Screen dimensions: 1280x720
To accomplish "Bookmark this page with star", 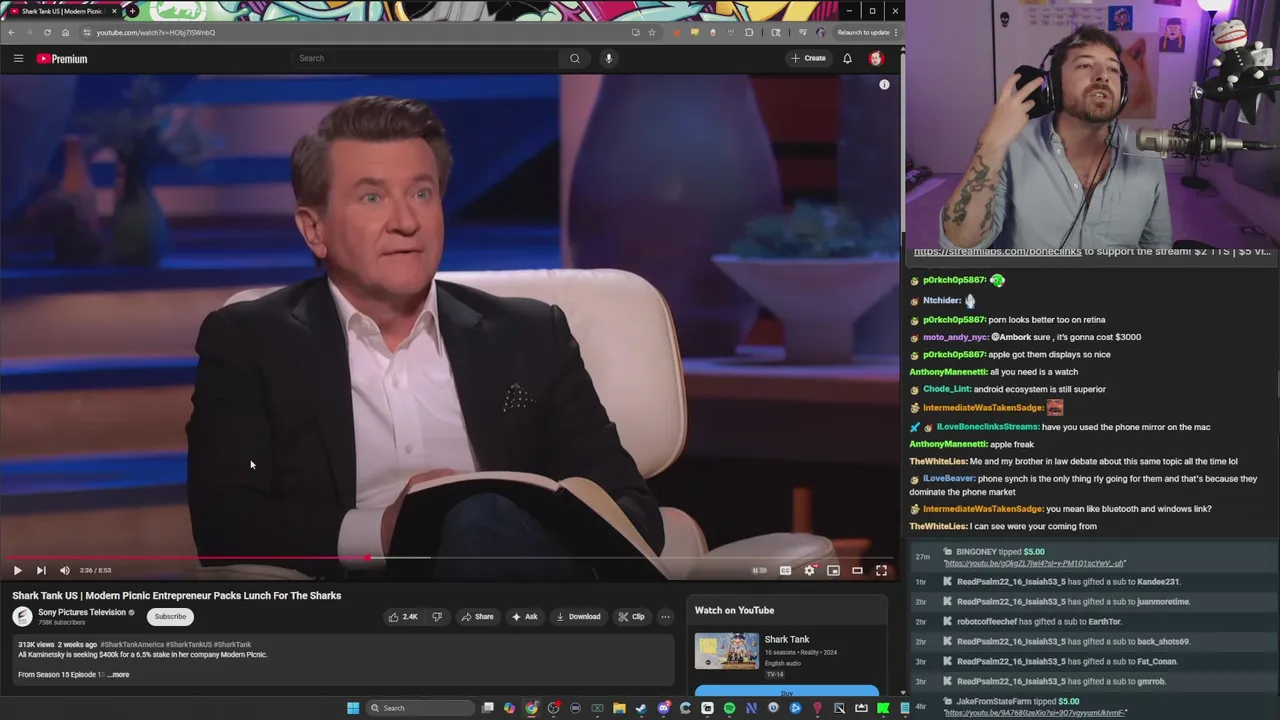I will coord(652,32).
